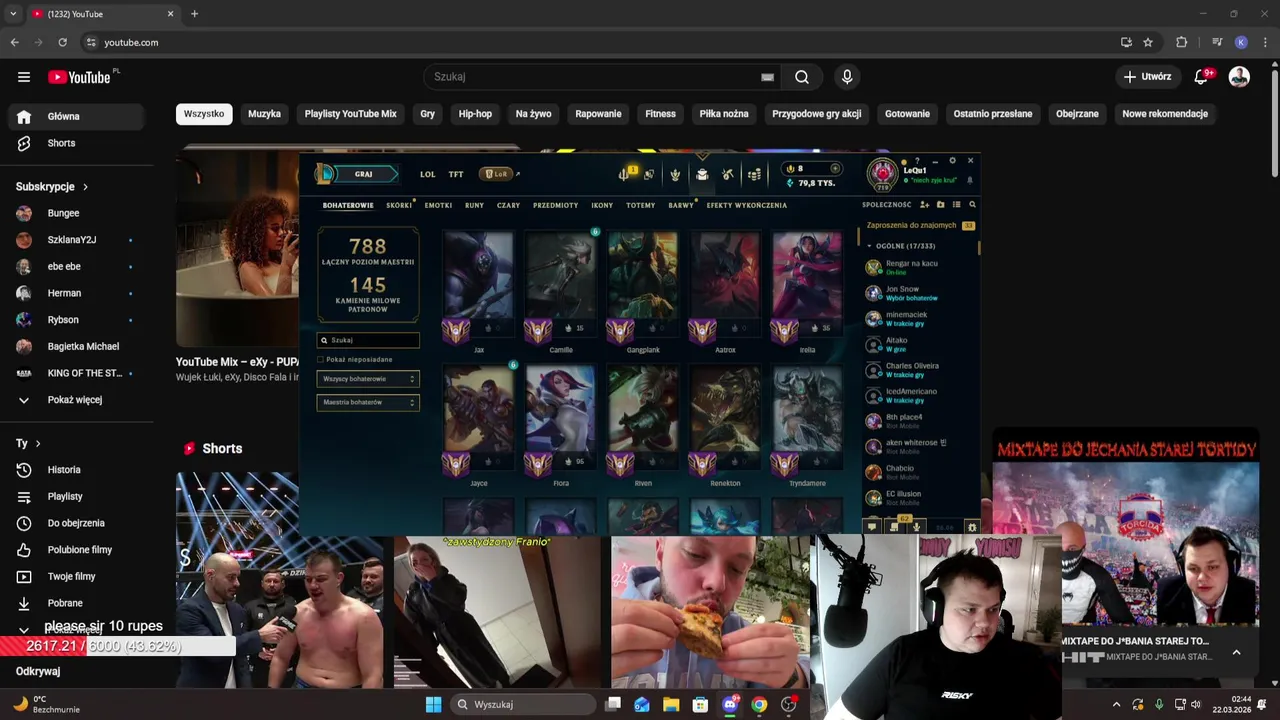Select Hip-hop filter chip
Image resolution: width=1280 pixels, height=720 pixels.
coord(475,114)
